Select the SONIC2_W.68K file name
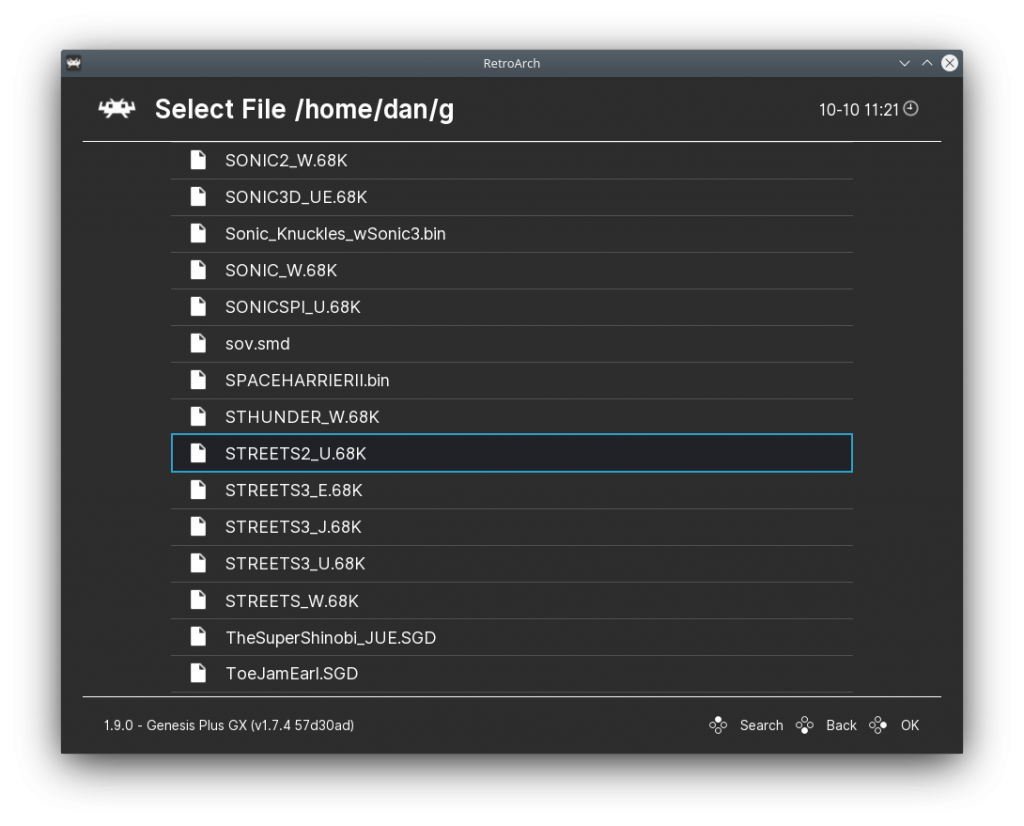 [x=286, y=161]
